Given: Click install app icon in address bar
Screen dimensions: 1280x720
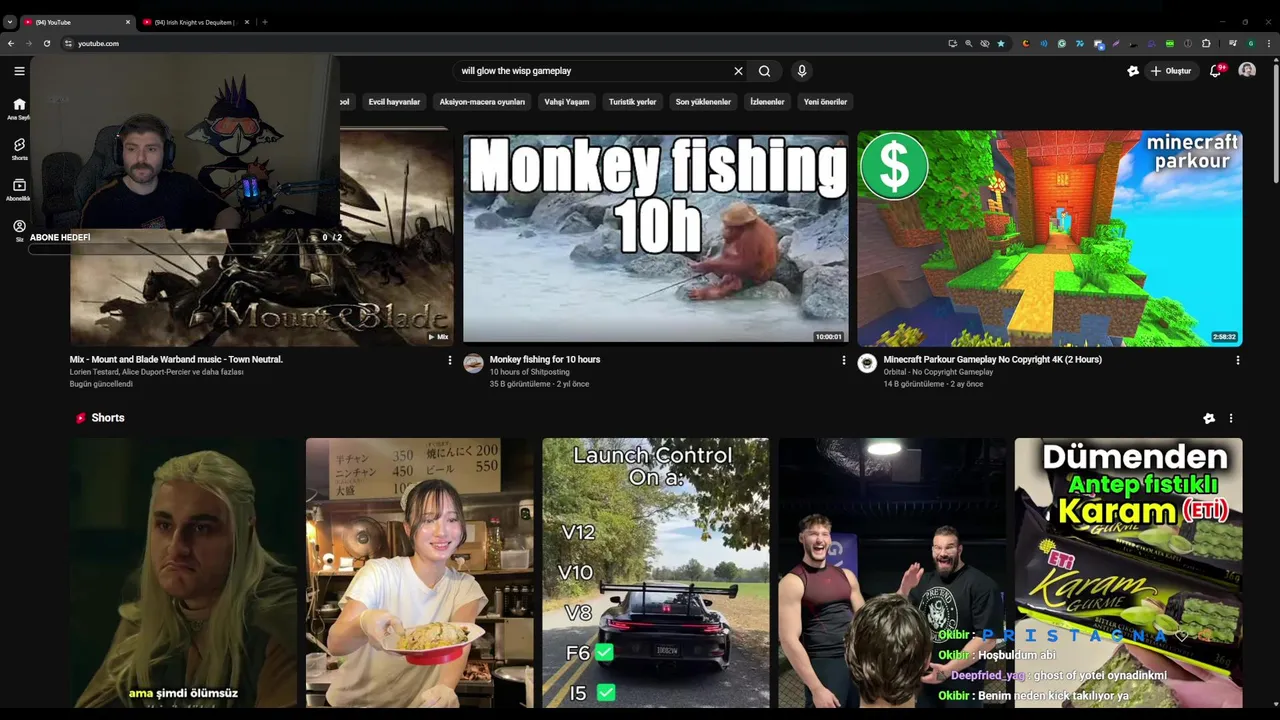Looking at the screenshot, I should [x=952, y=43].
